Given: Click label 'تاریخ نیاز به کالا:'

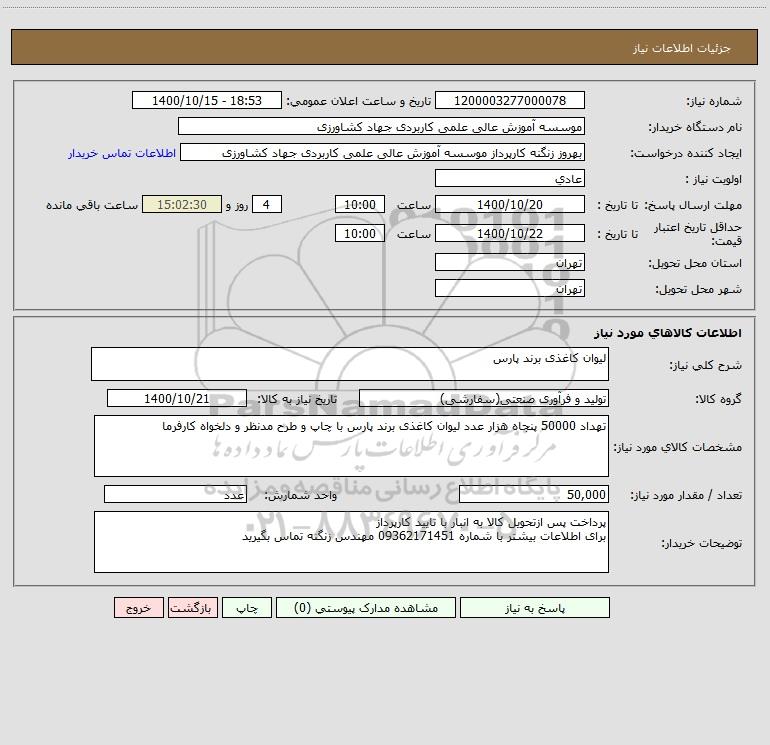Looking at the screenshot, I should pos(297,399).
